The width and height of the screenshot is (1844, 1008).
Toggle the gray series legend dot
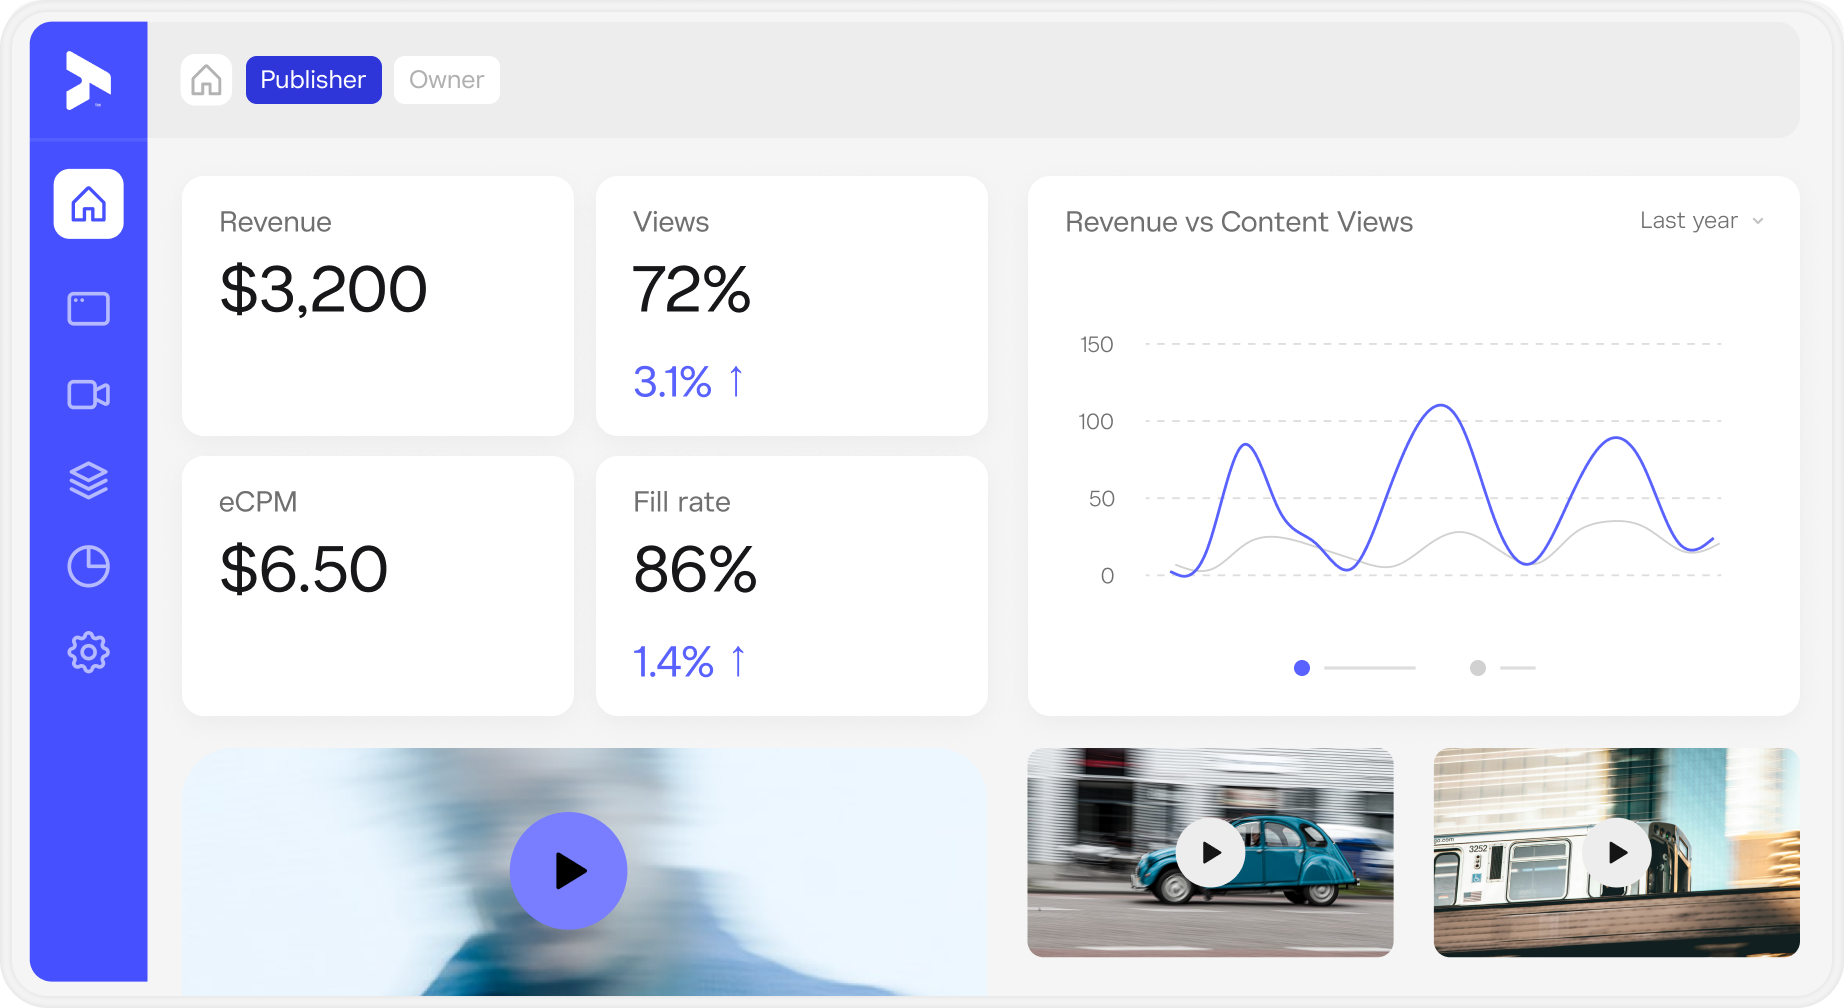tap(1478, 668)
